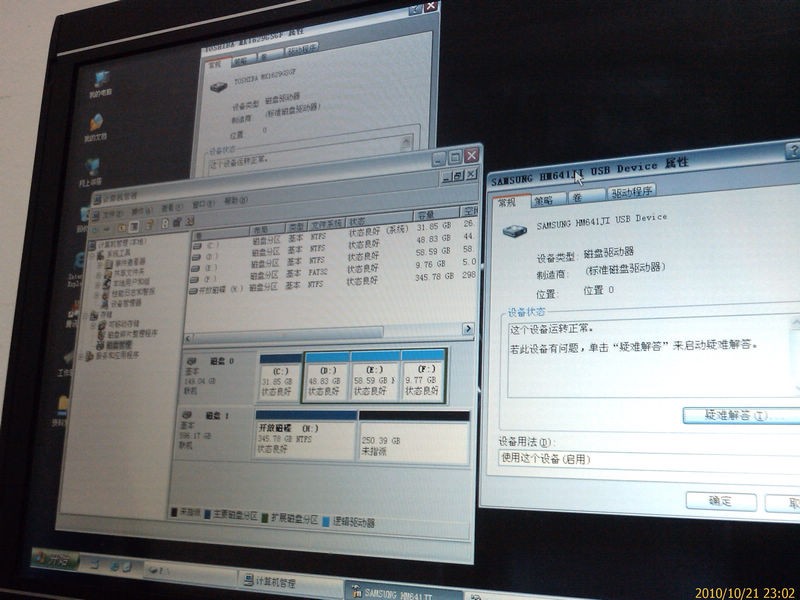Click the Start button on the taskbar
Image resolution: width=800 pixels, height=600 pixels.
coord(55,560)
